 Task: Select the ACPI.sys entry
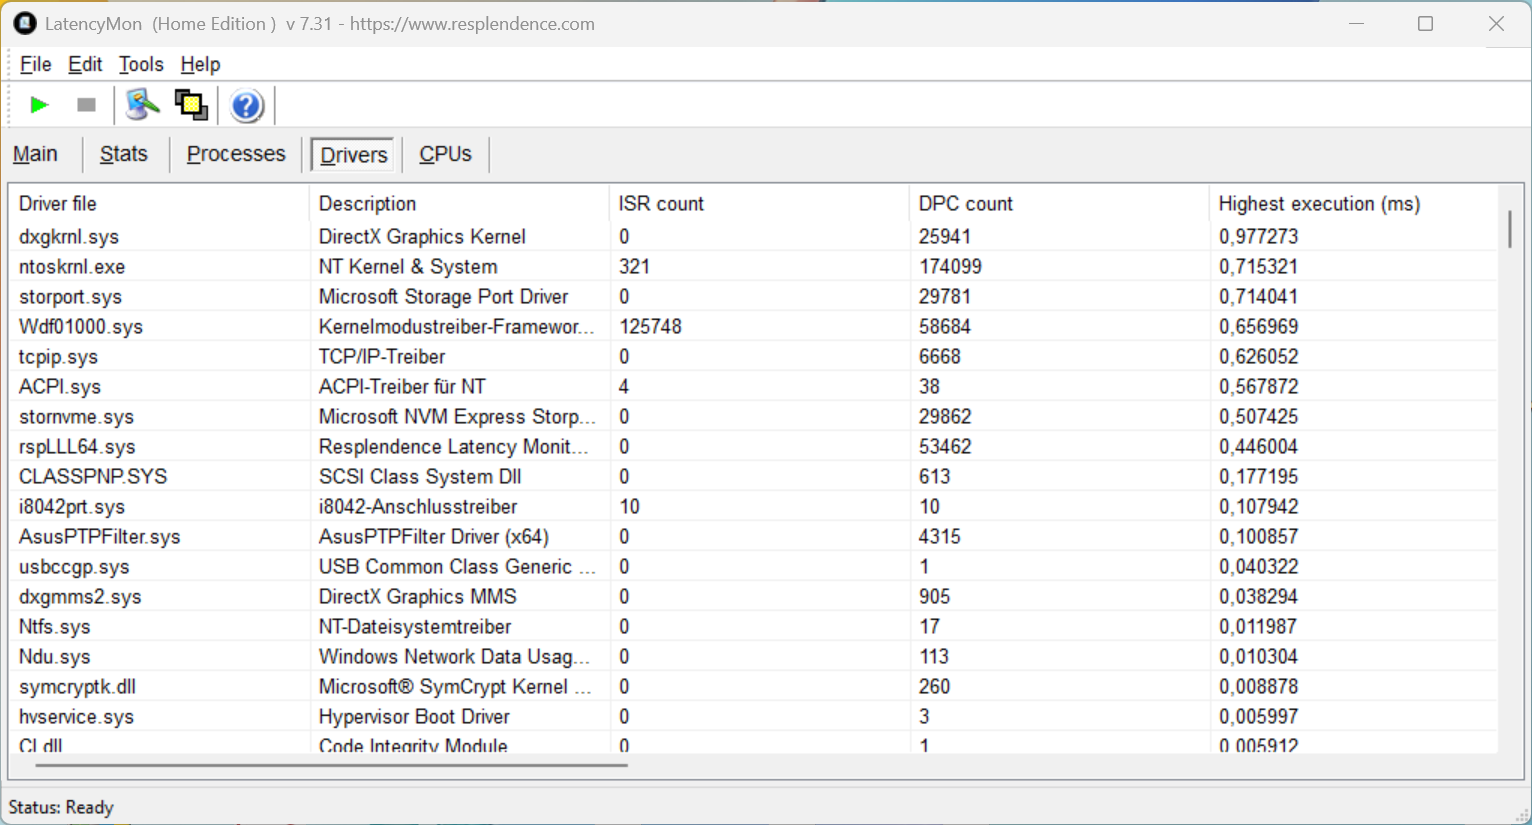click(x=754, y=387)
